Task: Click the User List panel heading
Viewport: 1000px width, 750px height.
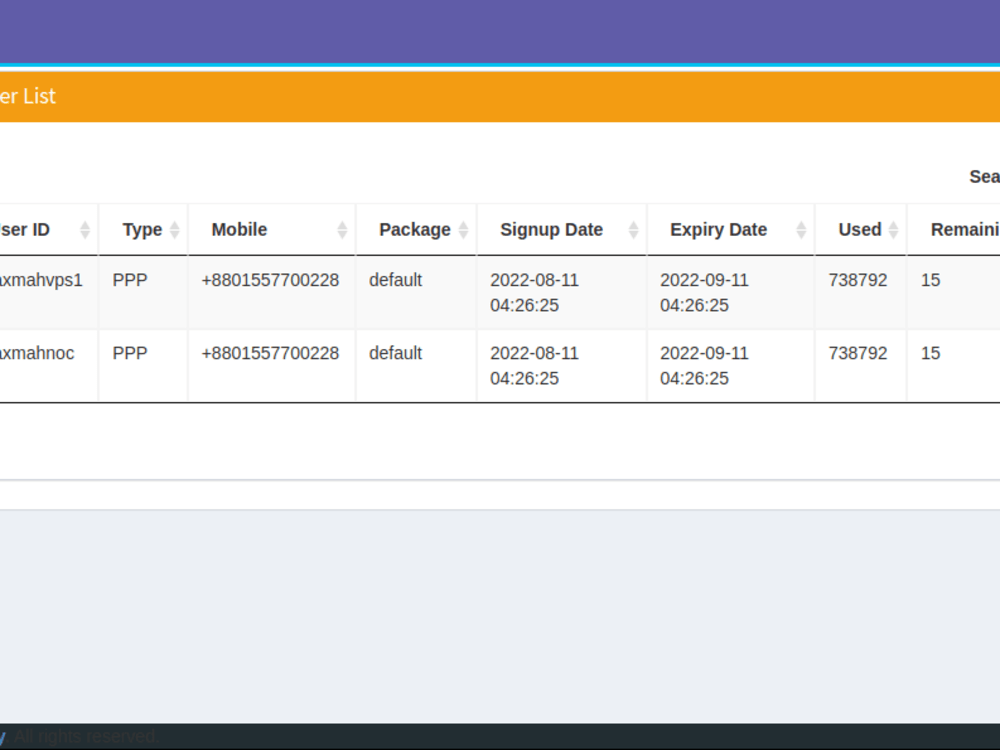Action: 30,96
